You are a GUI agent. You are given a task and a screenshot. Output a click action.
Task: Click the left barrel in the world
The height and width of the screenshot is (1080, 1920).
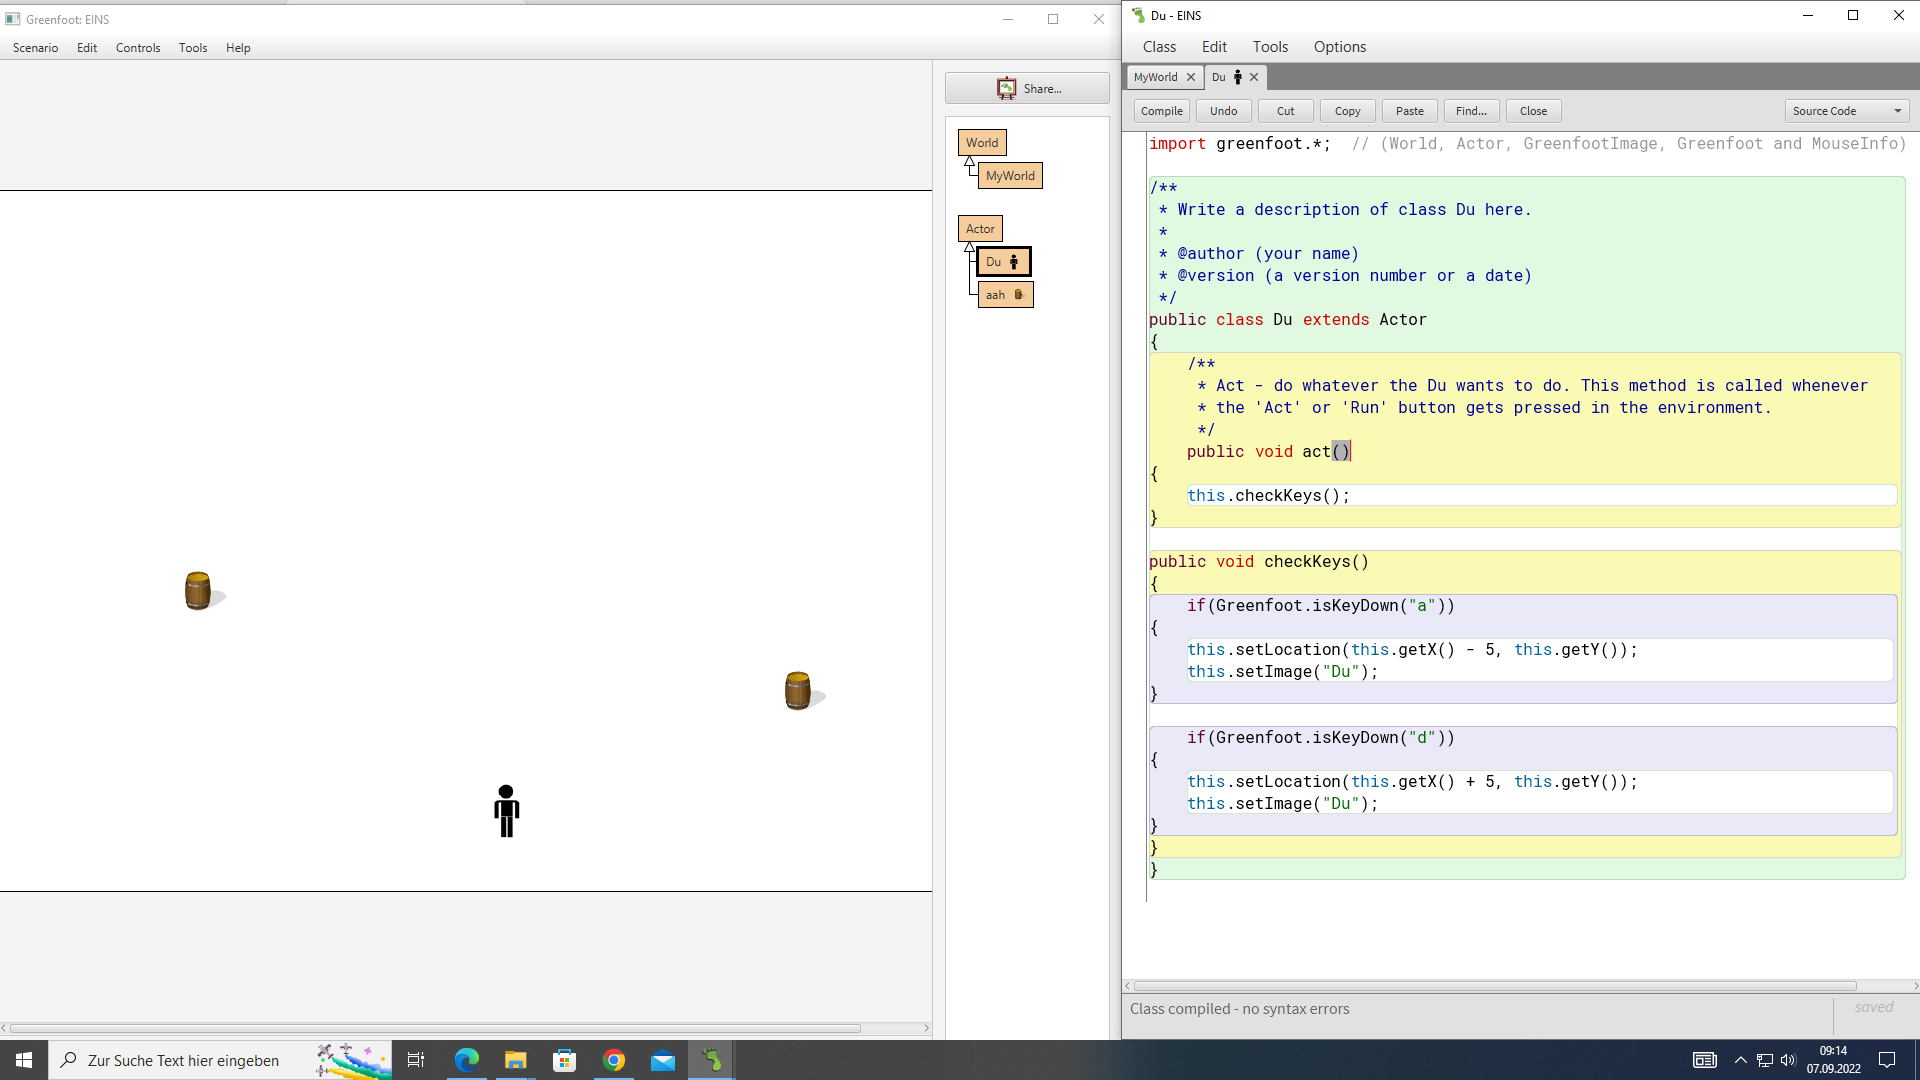(198, 591)
